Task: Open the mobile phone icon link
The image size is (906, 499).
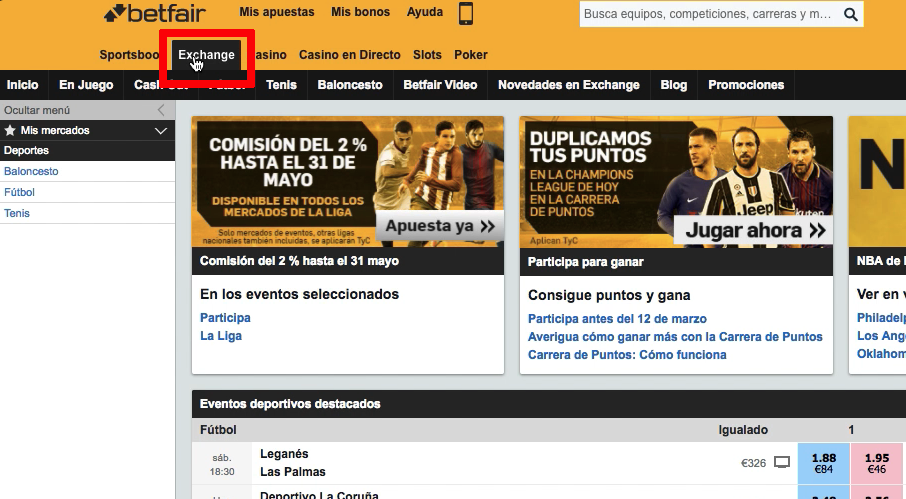Action: [466, 13]
